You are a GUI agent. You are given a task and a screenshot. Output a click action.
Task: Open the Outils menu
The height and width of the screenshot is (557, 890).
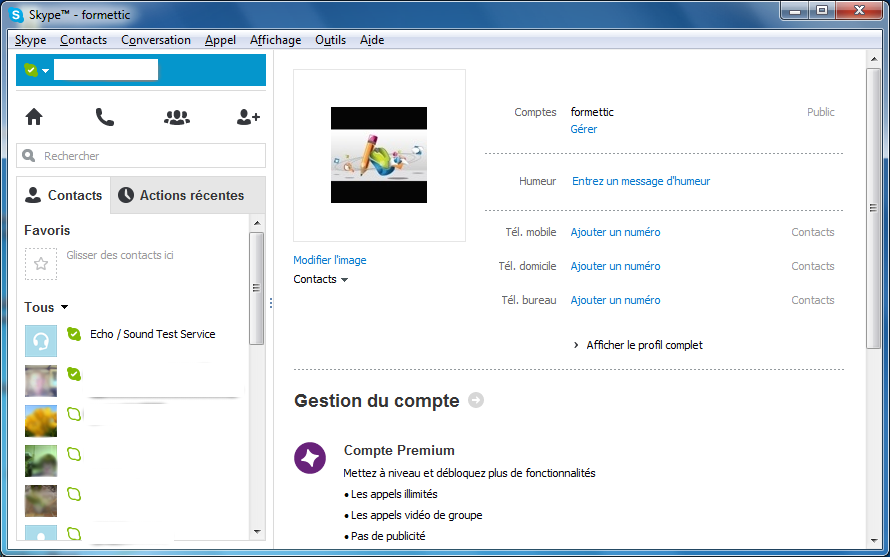pyautogui.click(x=330, y=40)
